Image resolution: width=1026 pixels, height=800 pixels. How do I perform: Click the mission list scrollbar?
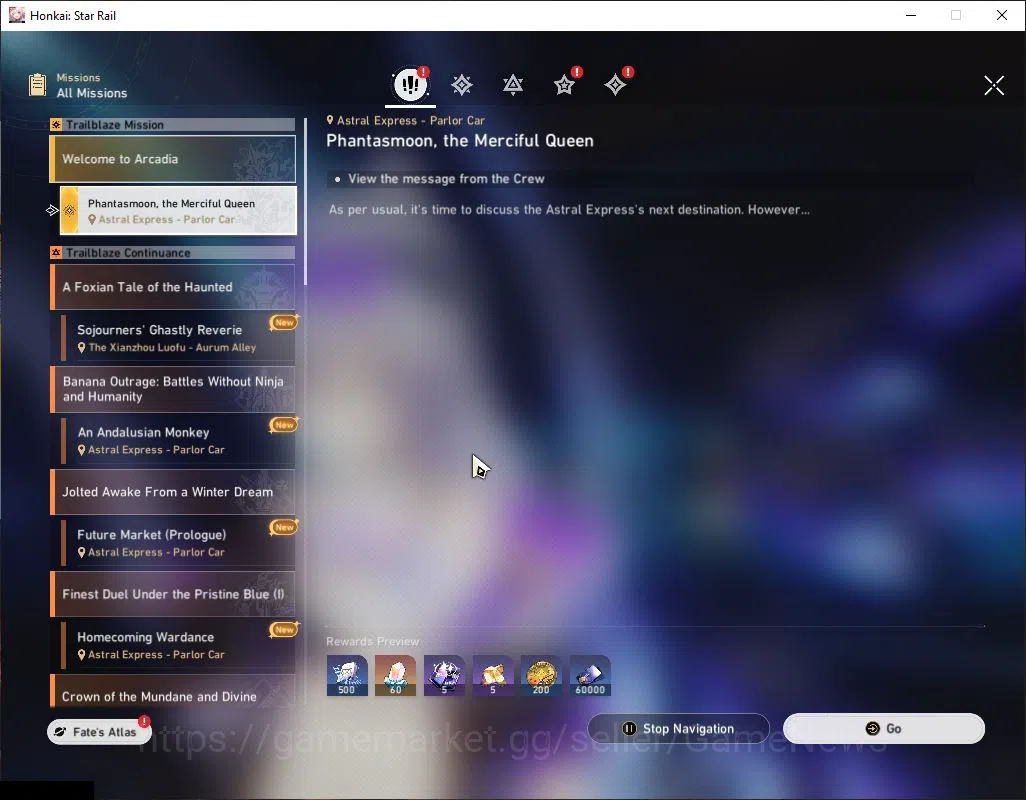305,201
